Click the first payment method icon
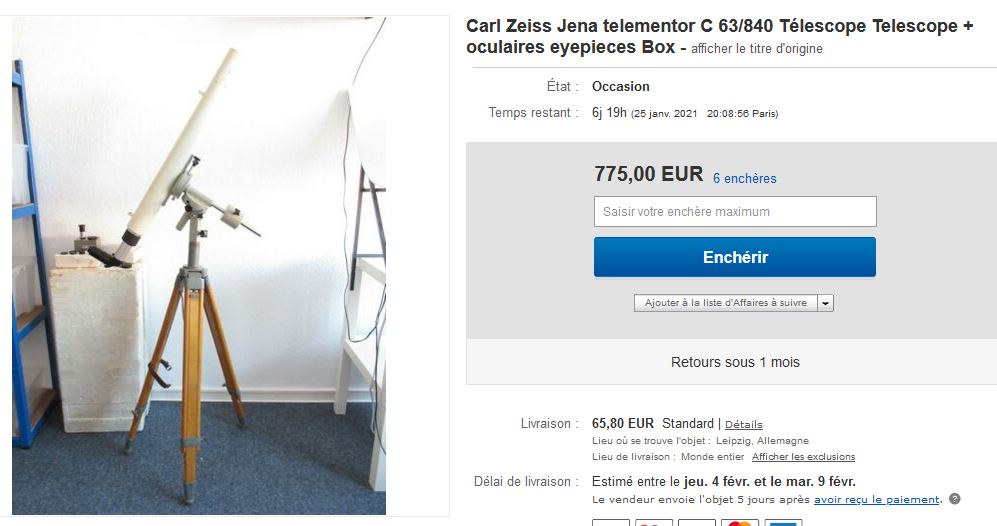The image size is (997, 526). click(x=610, y=523)
